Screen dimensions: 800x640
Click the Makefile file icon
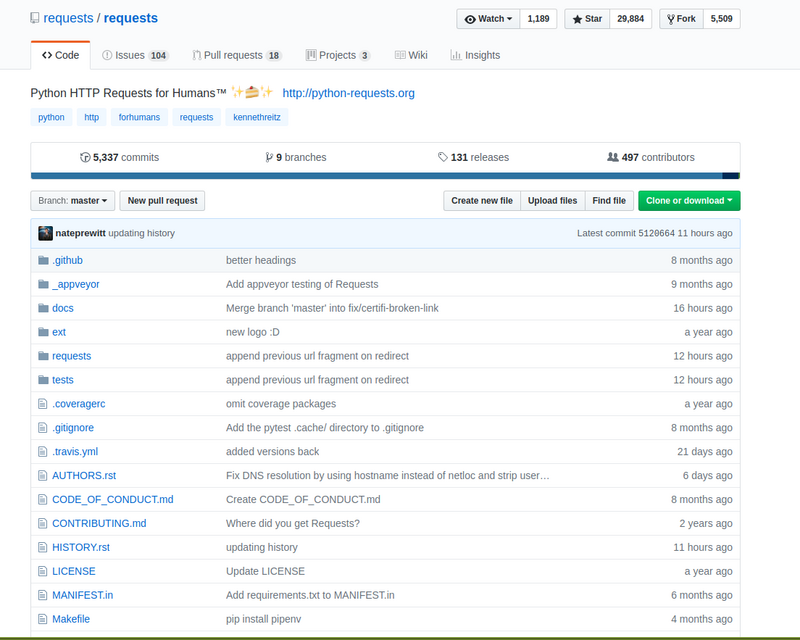[43, 619]
